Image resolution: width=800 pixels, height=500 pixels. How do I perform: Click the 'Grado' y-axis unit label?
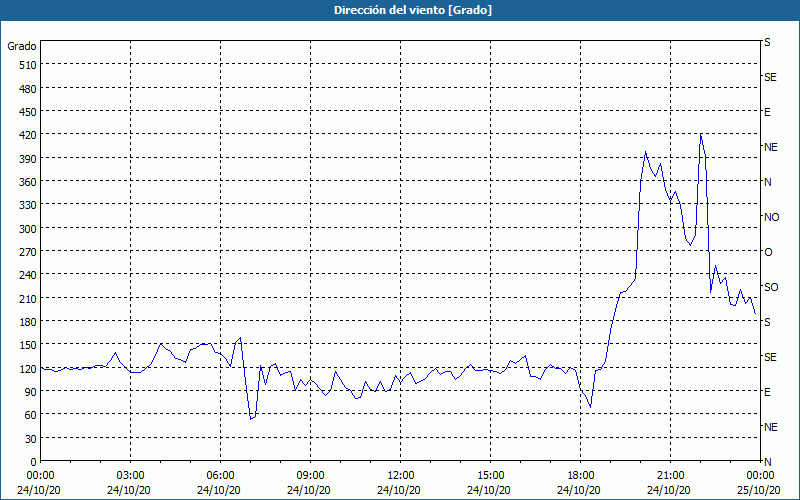(22, 46)
